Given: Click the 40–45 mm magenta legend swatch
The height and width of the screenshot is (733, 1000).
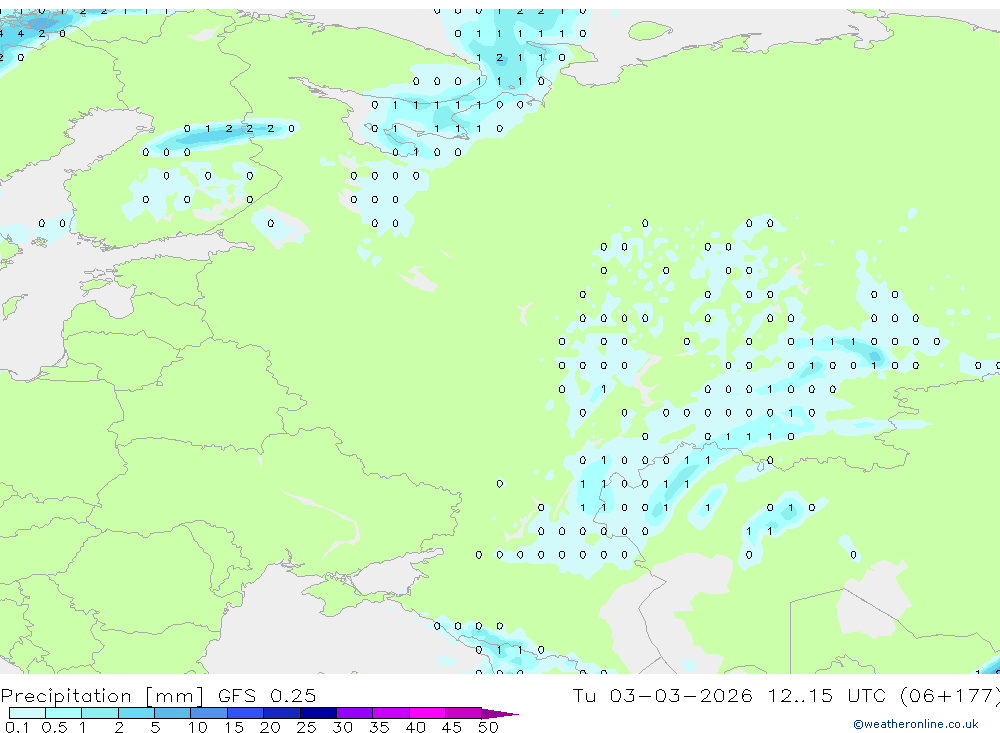Looking at the screenshot, I should 427,713.
